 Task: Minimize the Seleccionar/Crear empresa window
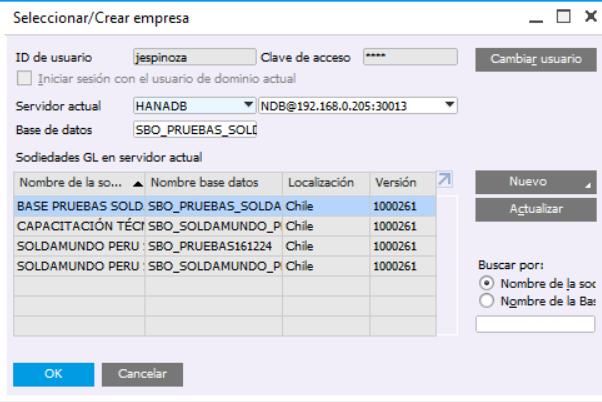click(x=537, y=17)
